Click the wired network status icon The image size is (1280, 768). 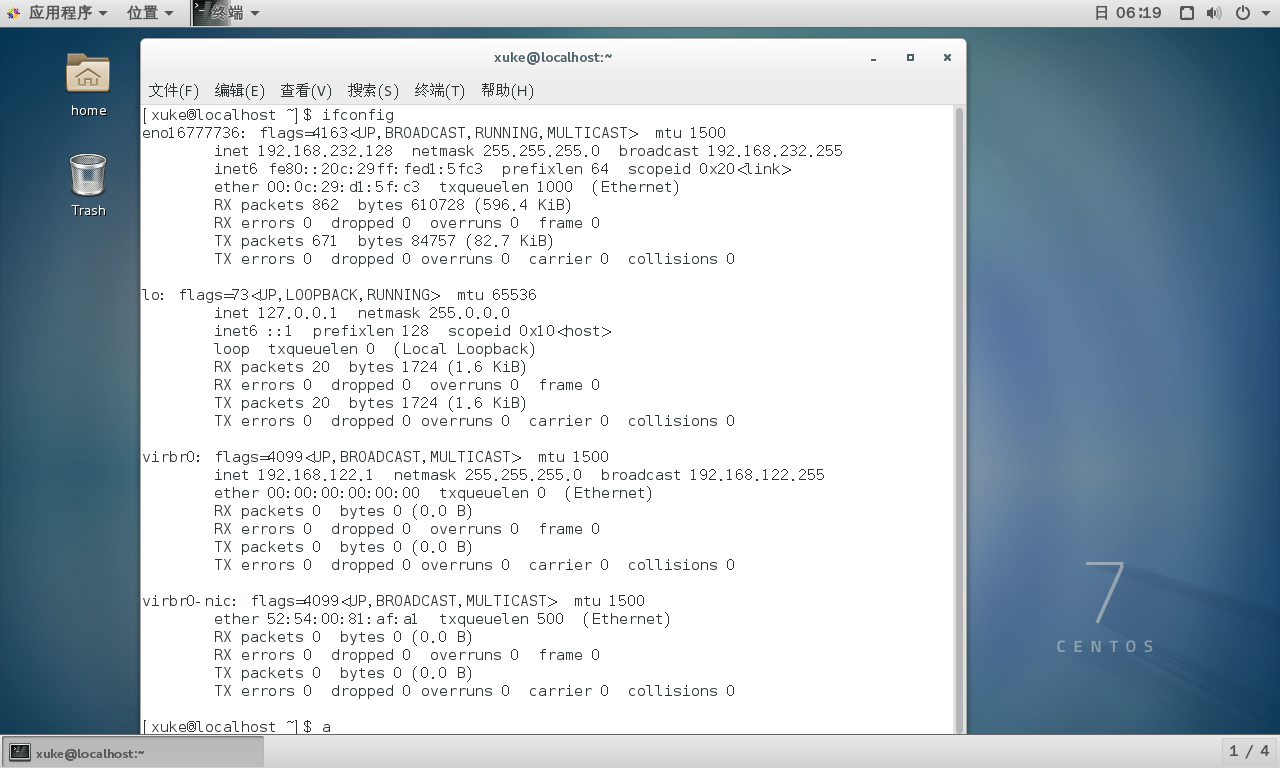1187,13
